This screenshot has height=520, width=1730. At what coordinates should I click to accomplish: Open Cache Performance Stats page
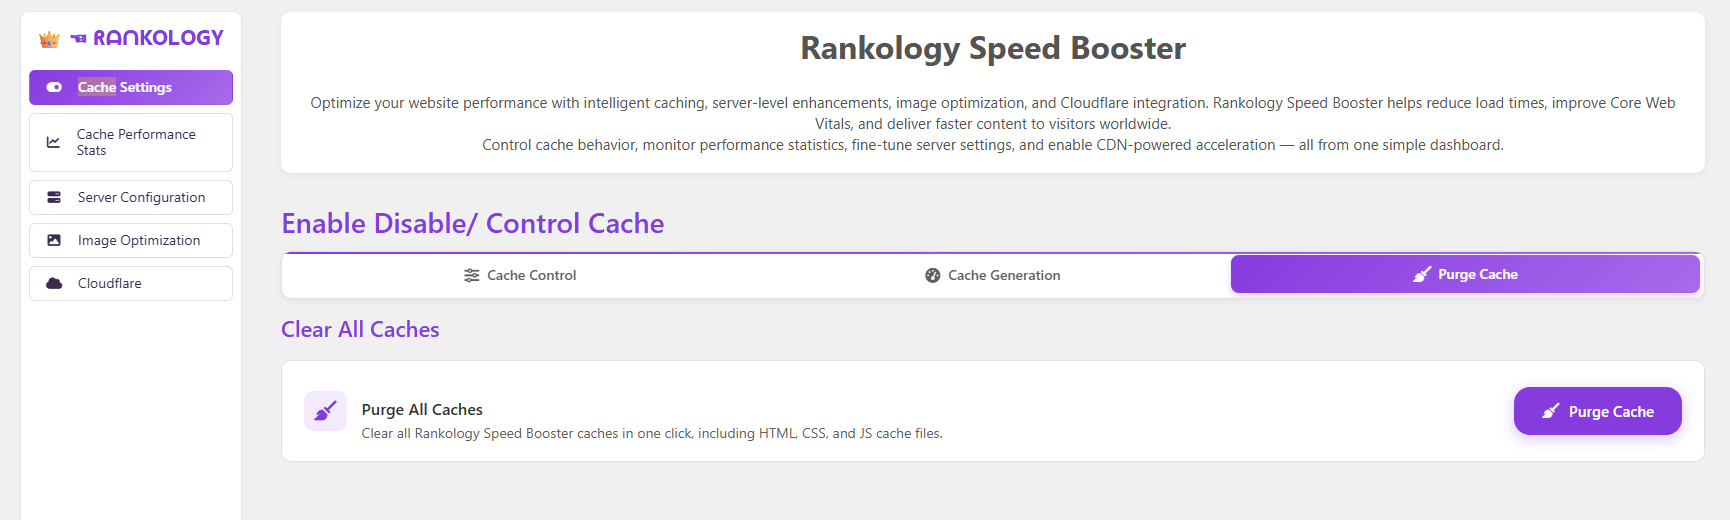(x=136, y=142)
